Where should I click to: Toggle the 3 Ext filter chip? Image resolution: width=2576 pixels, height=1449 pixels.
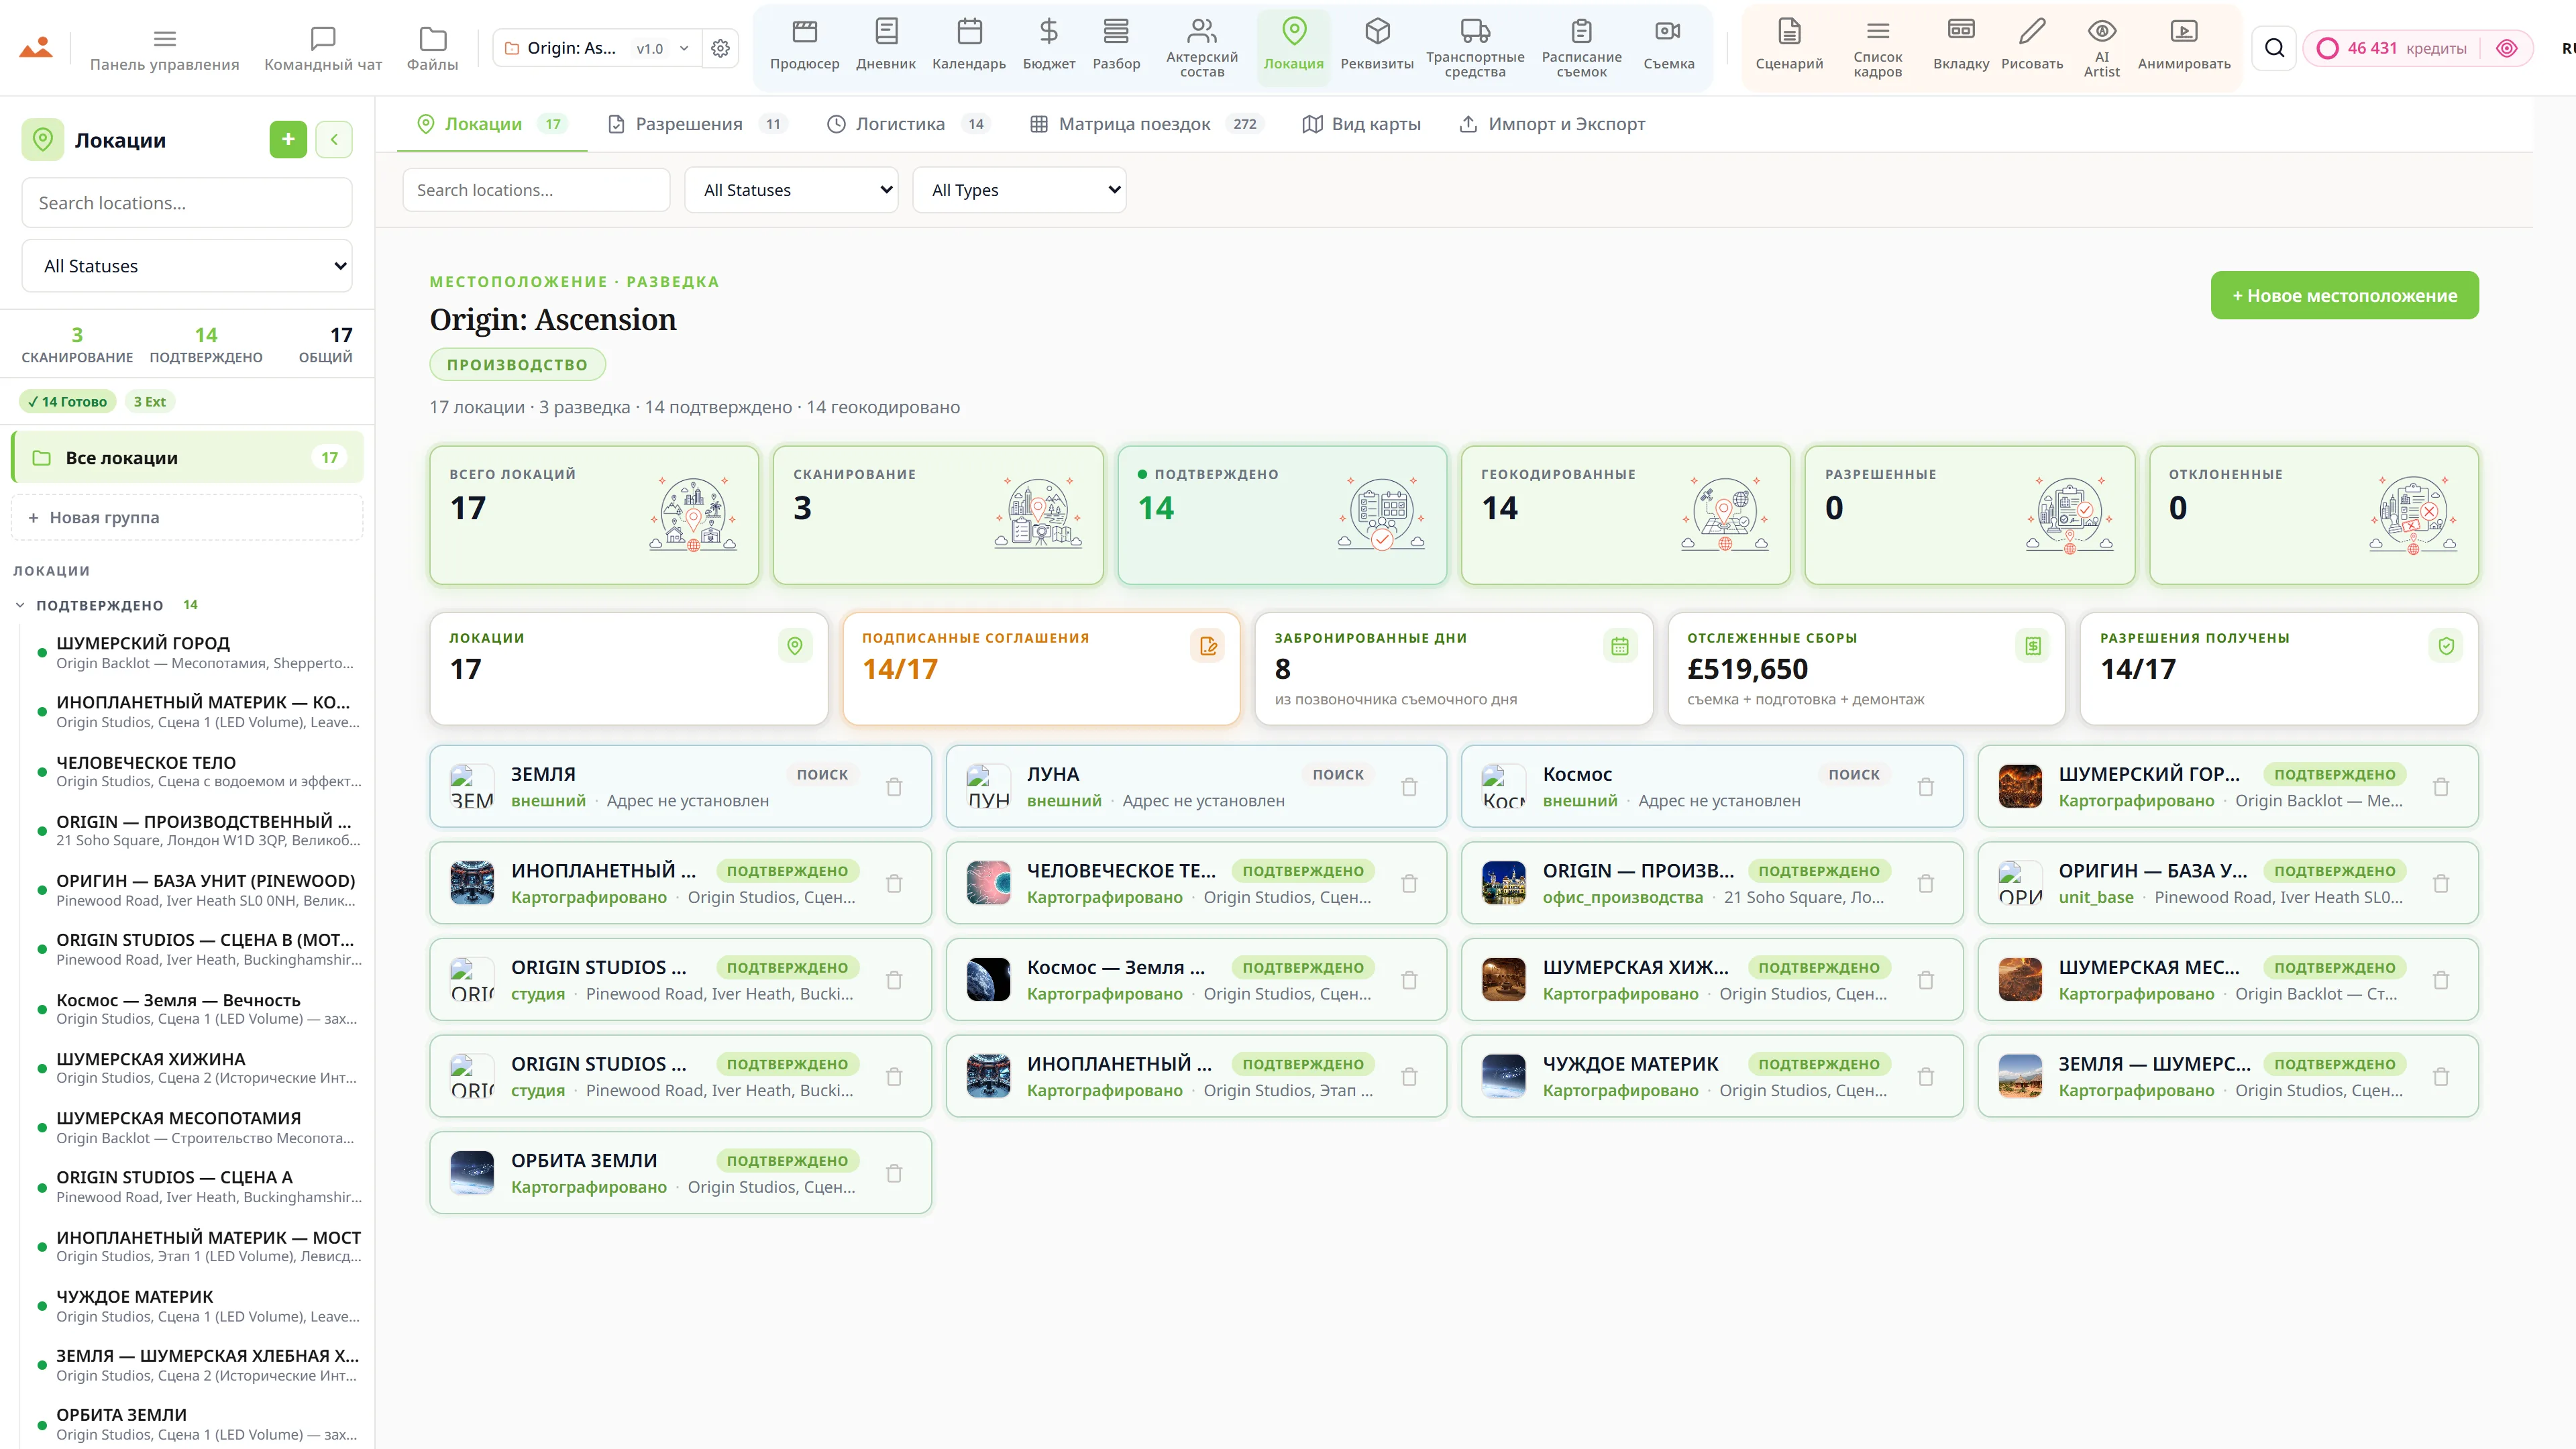[150, 401]
